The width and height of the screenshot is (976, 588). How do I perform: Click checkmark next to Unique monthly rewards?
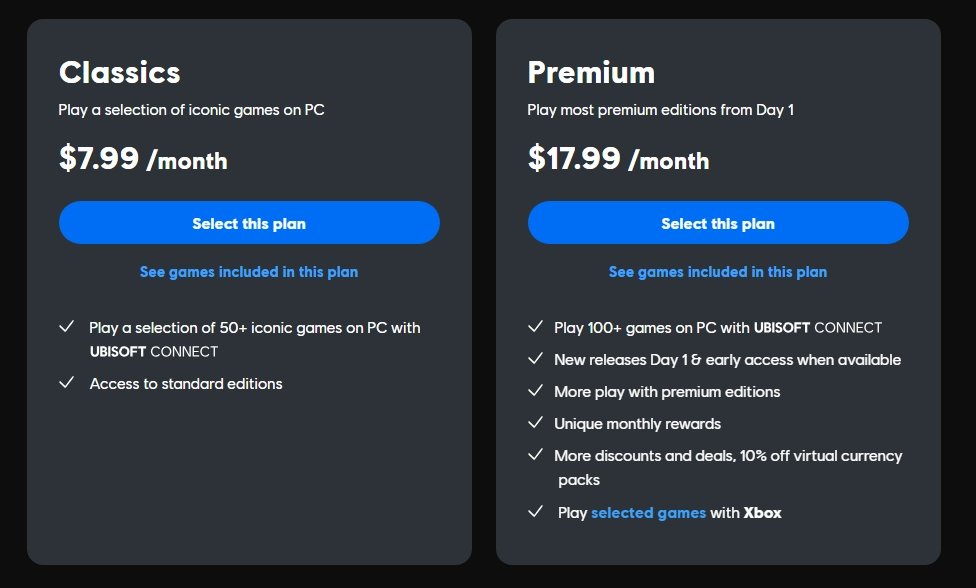[536, 423]
